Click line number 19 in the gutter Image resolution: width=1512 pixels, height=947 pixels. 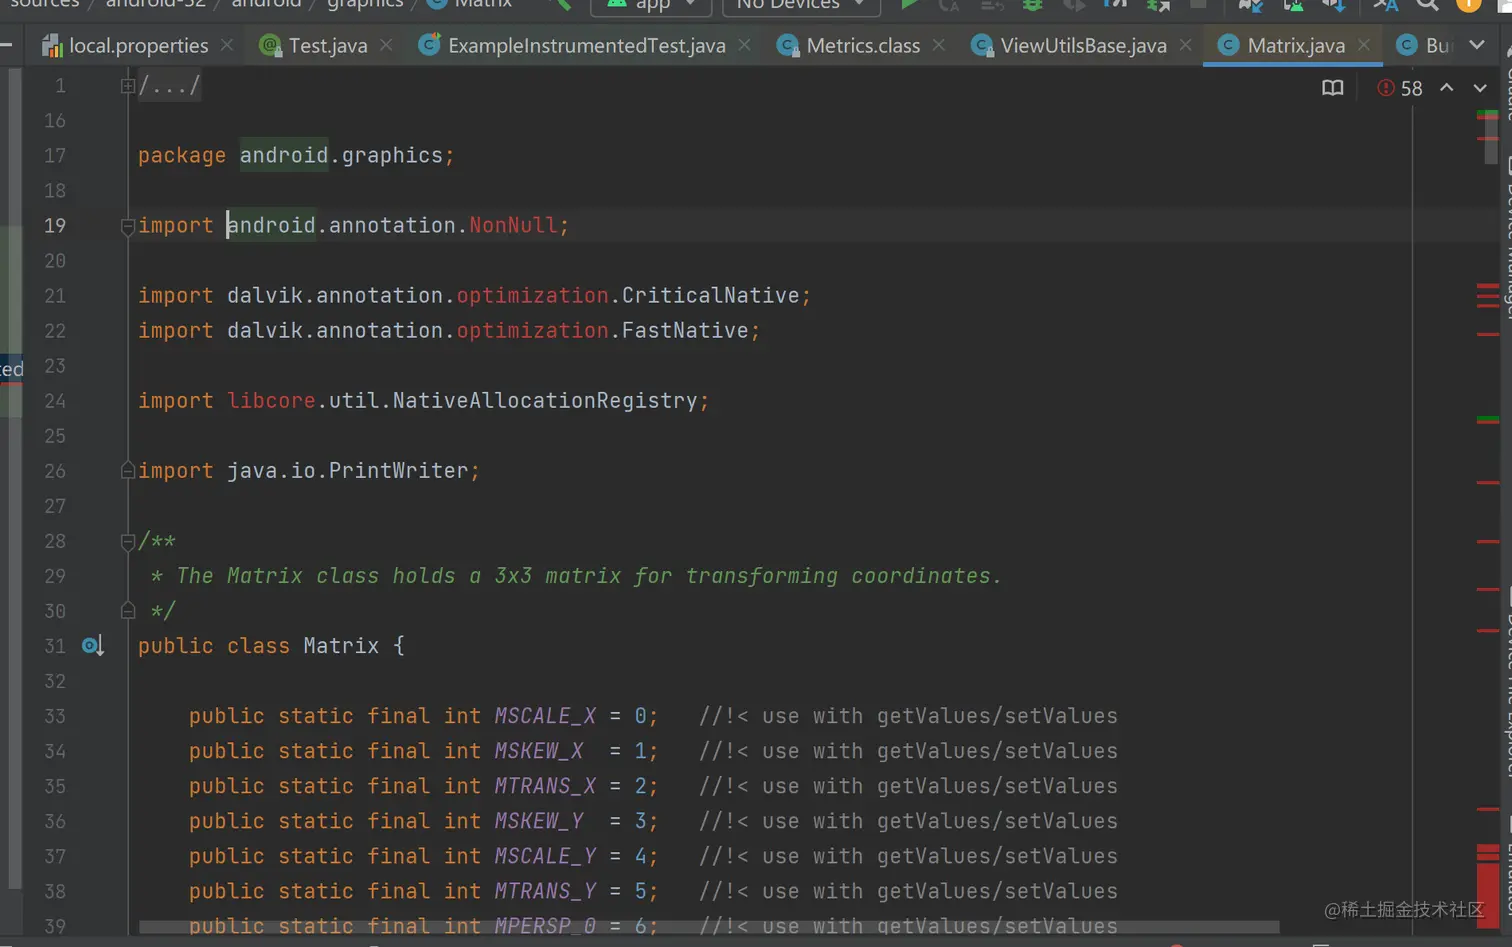pos(55,225)
